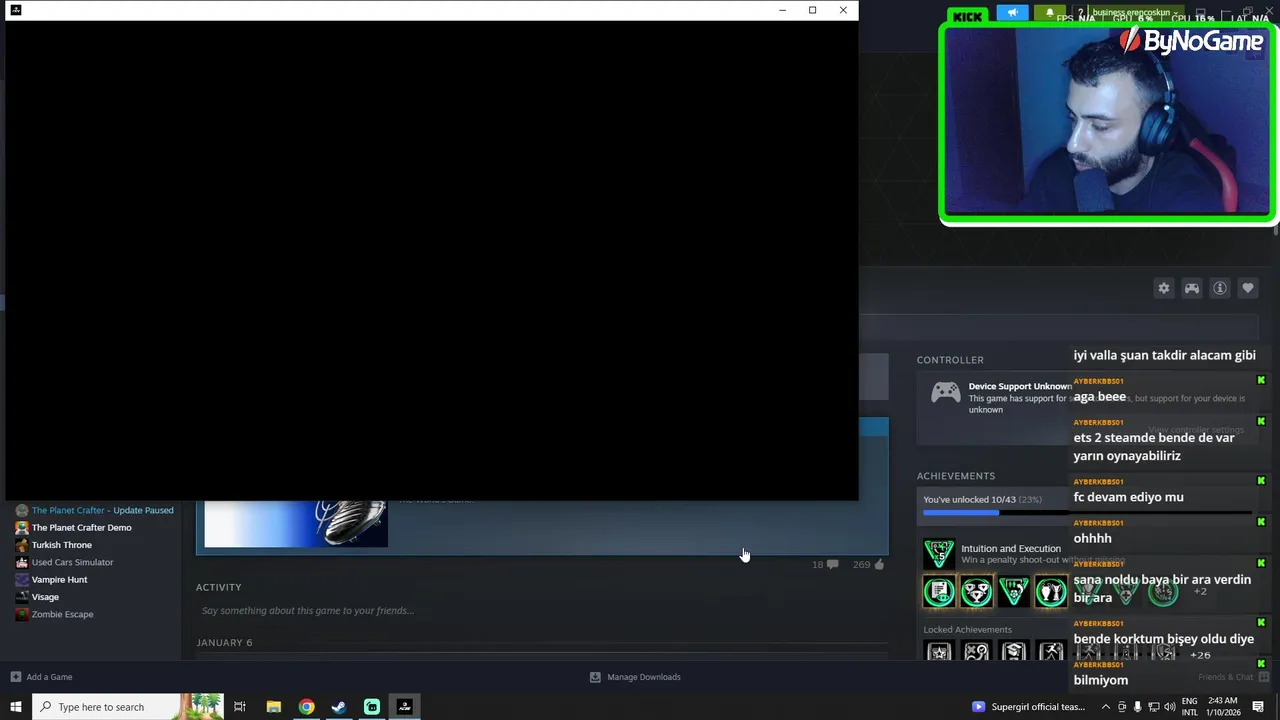Open Task View in taskbar
The width and height of the screenshot is (1280, 720).
click(x=240, y=707)
